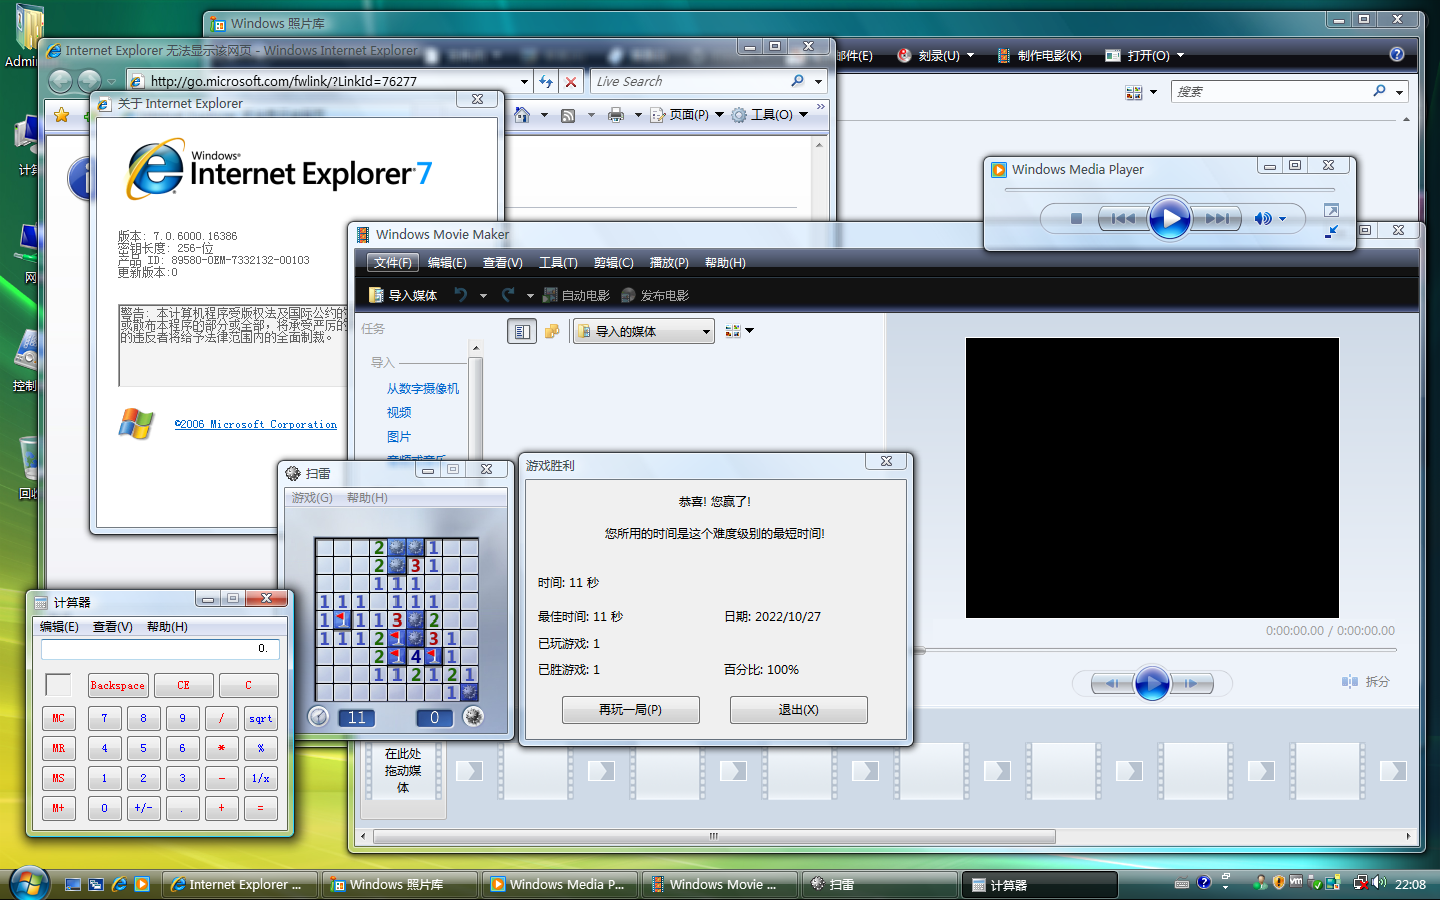Click the Home icon in Internet Explorer

[x=521, y=115]
